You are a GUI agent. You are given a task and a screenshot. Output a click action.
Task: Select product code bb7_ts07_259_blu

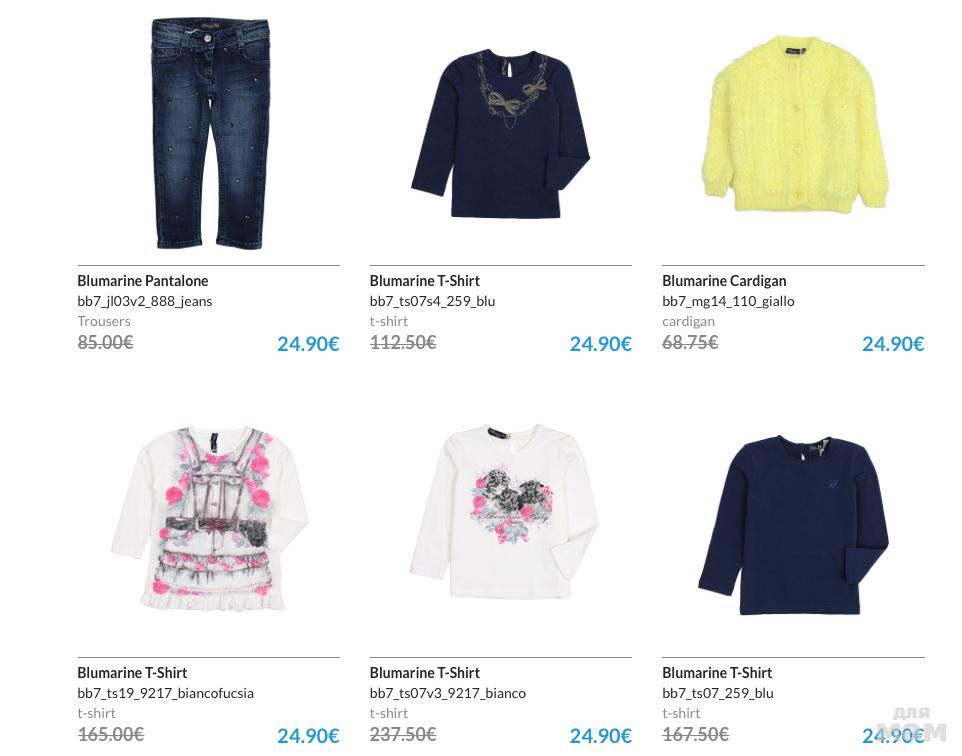coord(718,693)
